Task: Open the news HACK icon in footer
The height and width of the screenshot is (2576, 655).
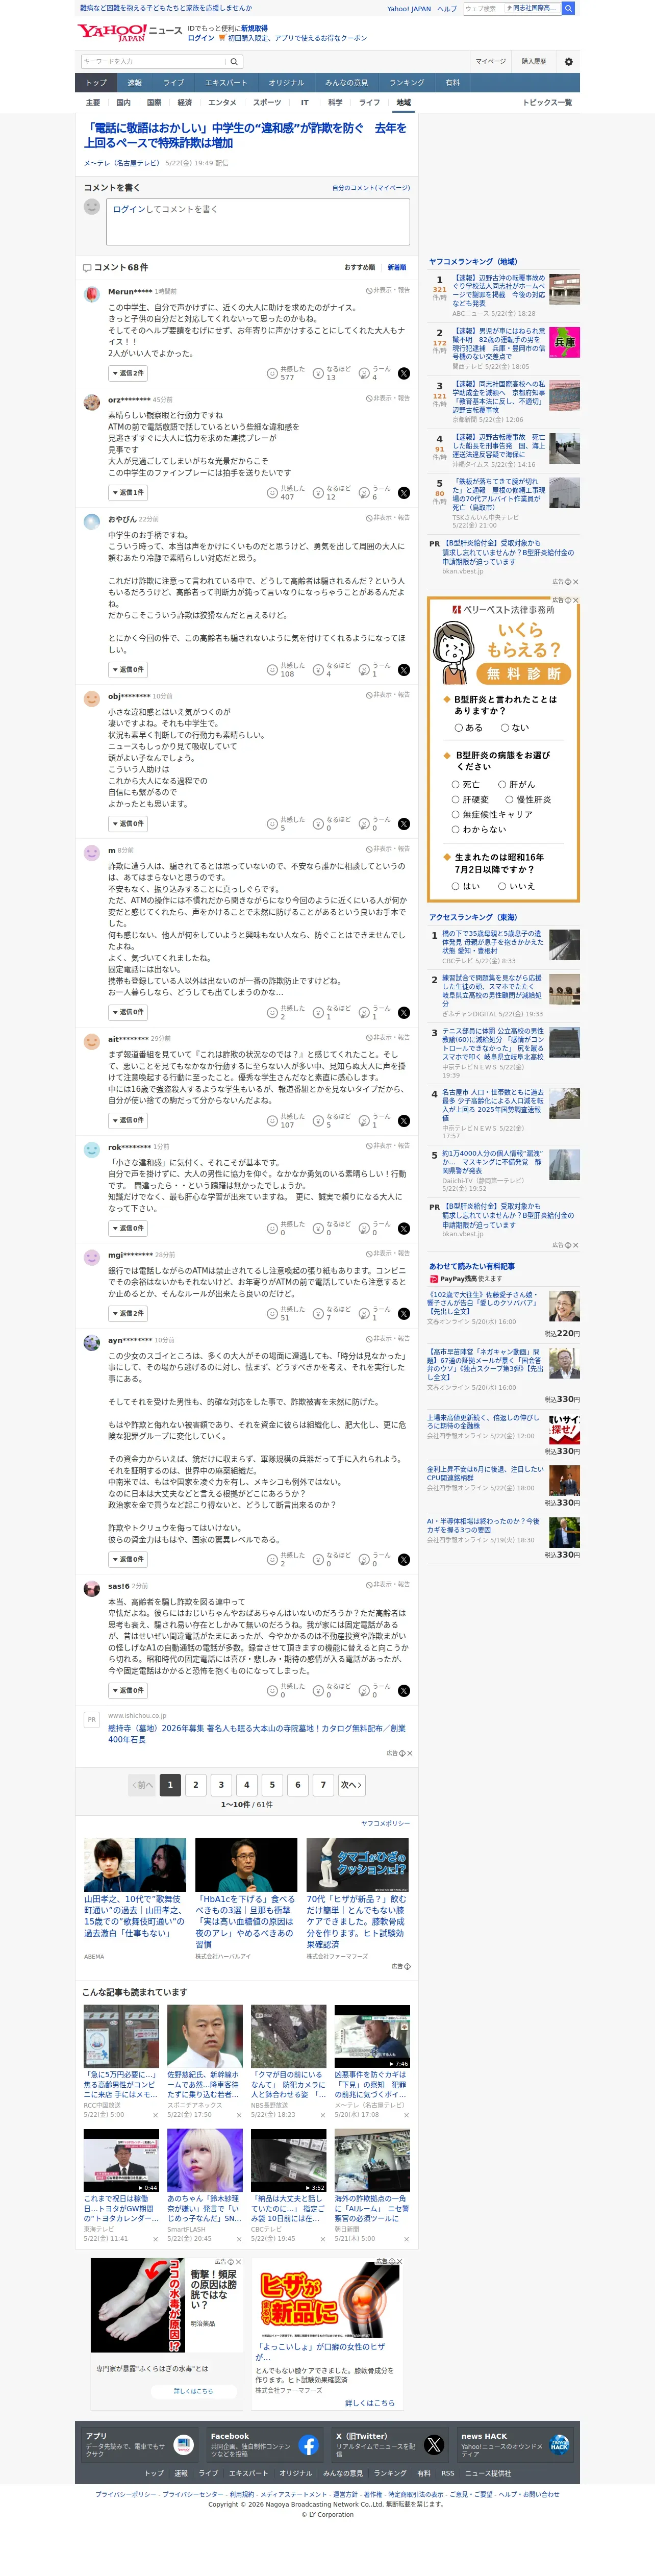Action: tap(559, 2445)
